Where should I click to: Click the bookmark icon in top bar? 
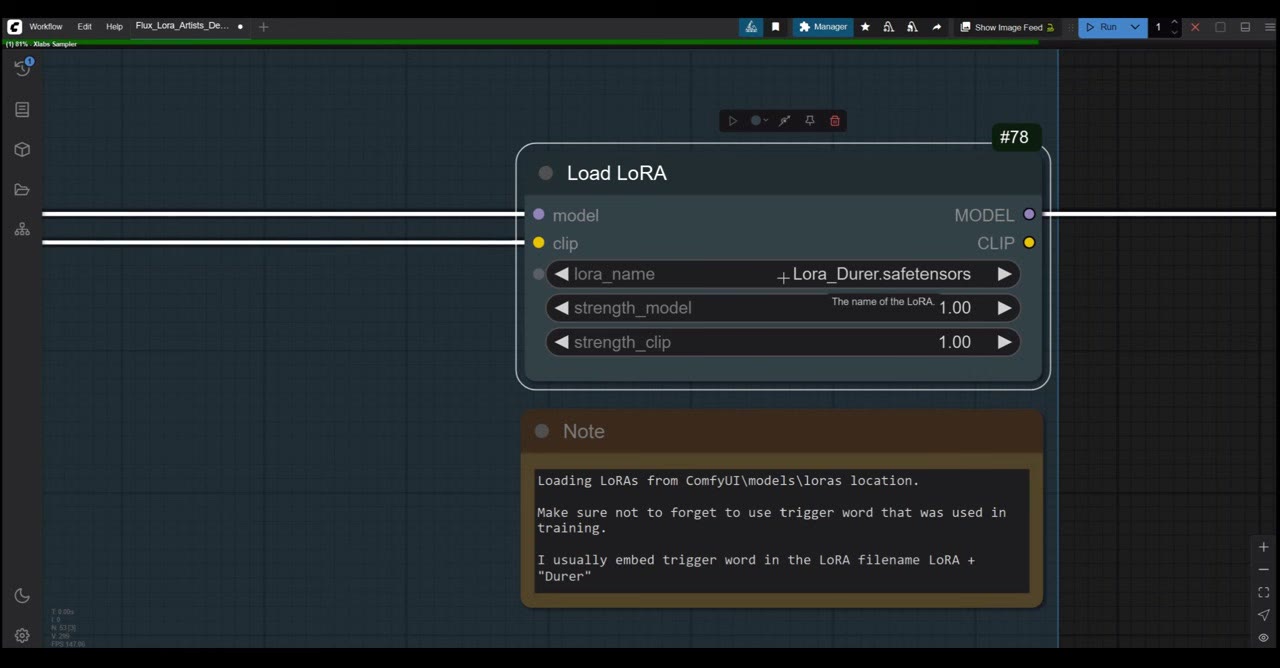tap(775, 27)
